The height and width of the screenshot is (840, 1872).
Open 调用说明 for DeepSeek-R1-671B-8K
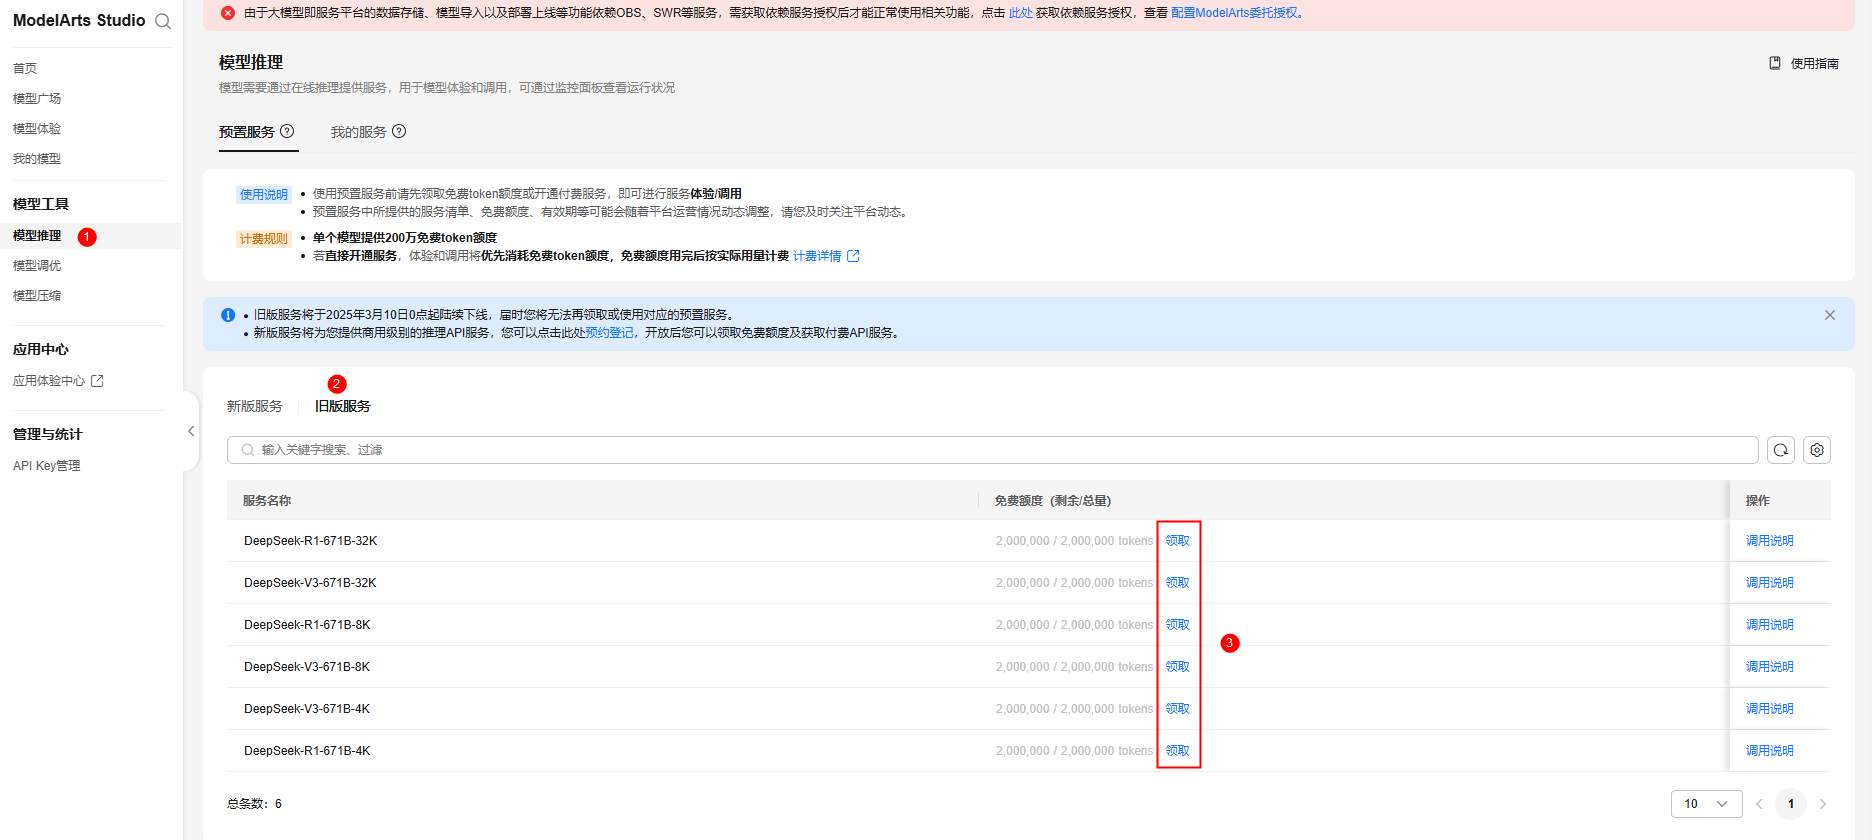tap(1770, 625)
